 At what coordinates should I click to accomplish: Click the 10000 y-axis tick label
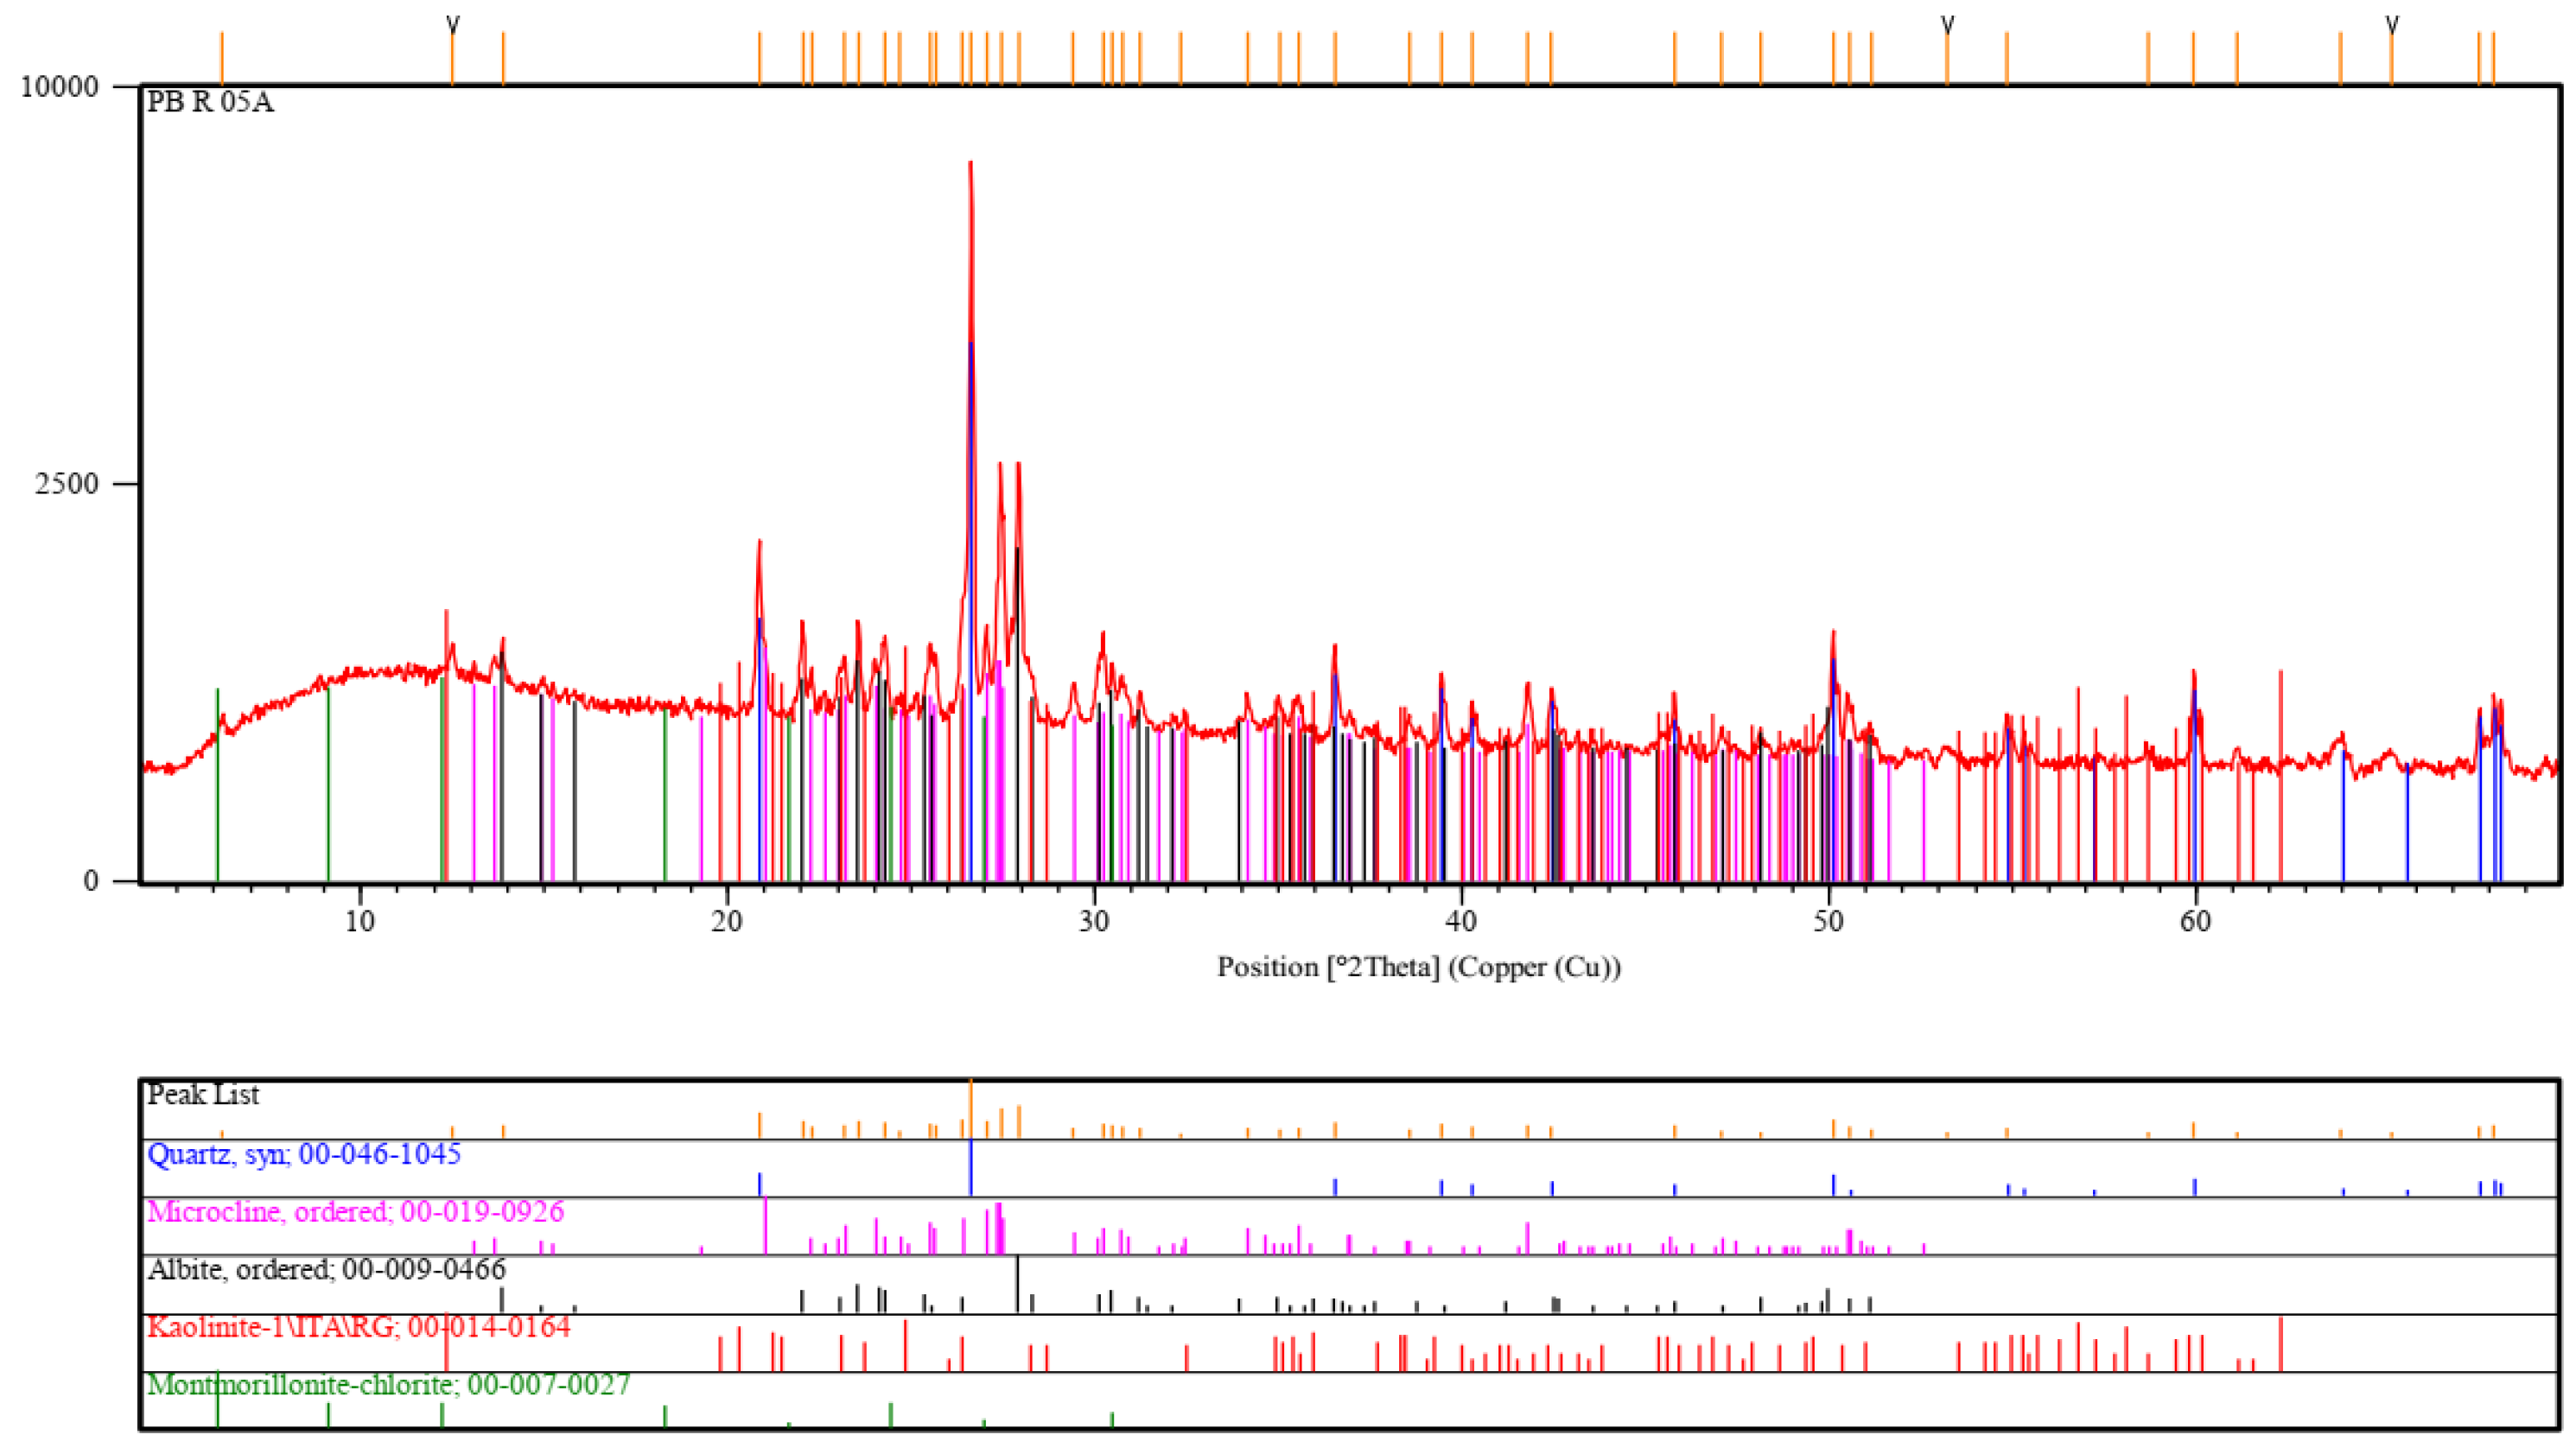pyautogui.click(x=59, y=86)
